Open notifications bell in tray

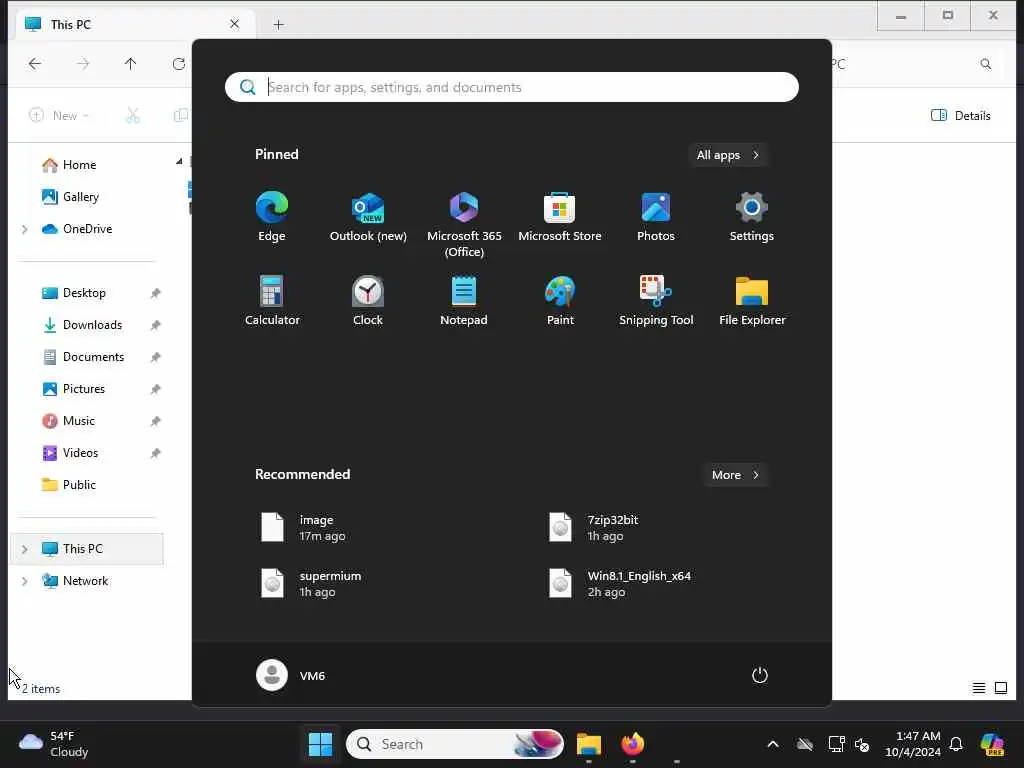(x=956, y=744)
